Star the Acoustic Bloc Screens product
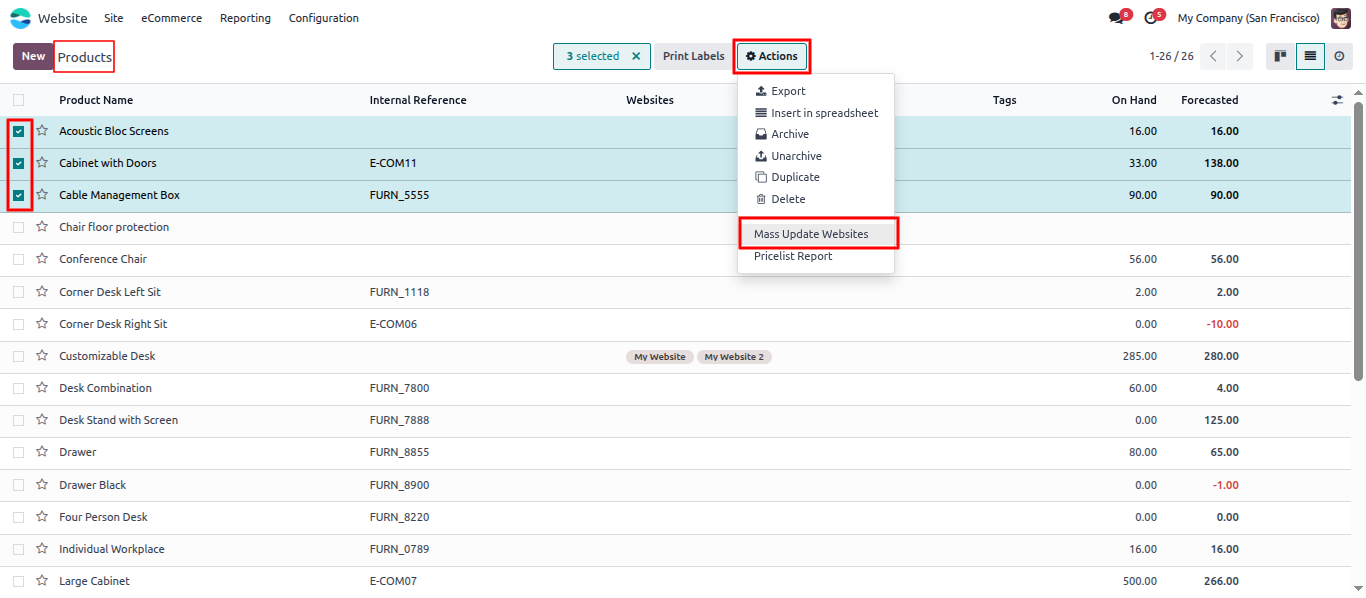This screenshot has height=598, width=1366. point(42,131)
